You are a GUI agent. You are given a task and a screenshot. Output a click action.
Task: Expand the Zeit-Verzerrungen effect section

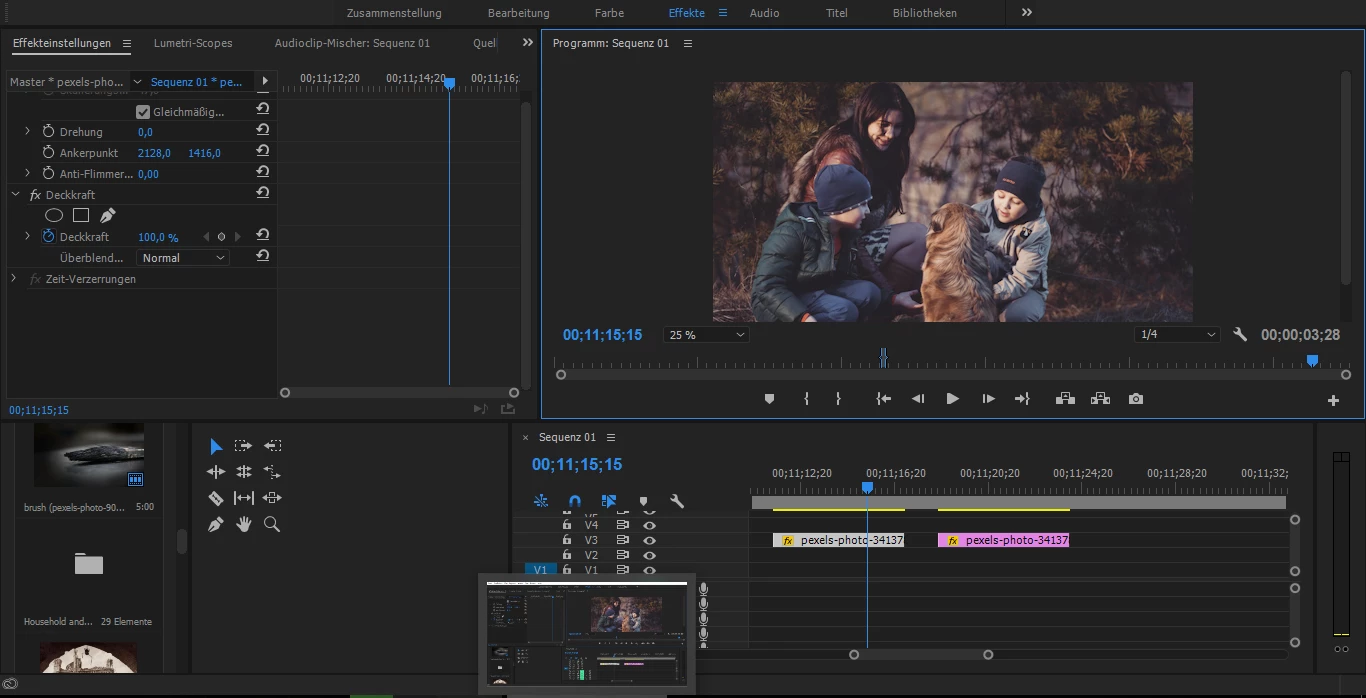[x=14, y=279]
